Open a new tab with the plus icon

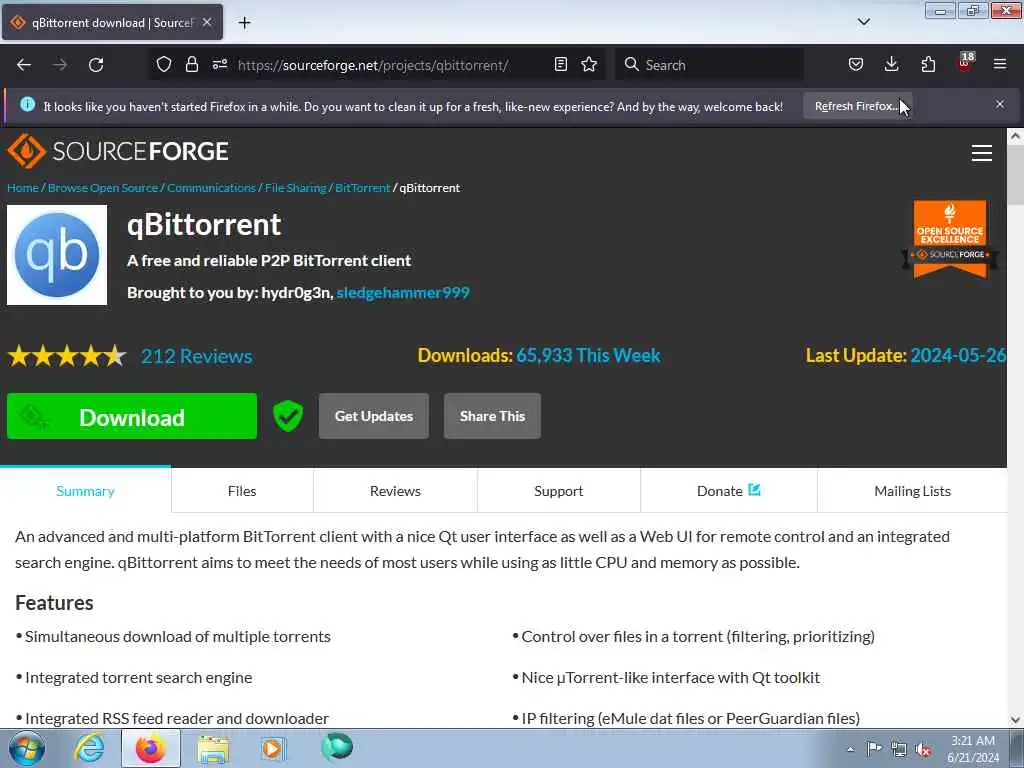click(x=244, y=23)
